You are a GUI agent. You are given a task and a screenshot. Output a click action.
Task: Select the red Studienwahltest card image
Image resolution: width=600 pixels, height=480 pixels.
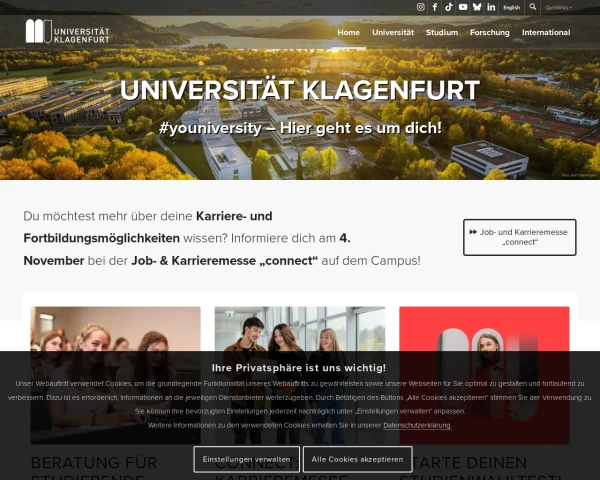point(484,375)
